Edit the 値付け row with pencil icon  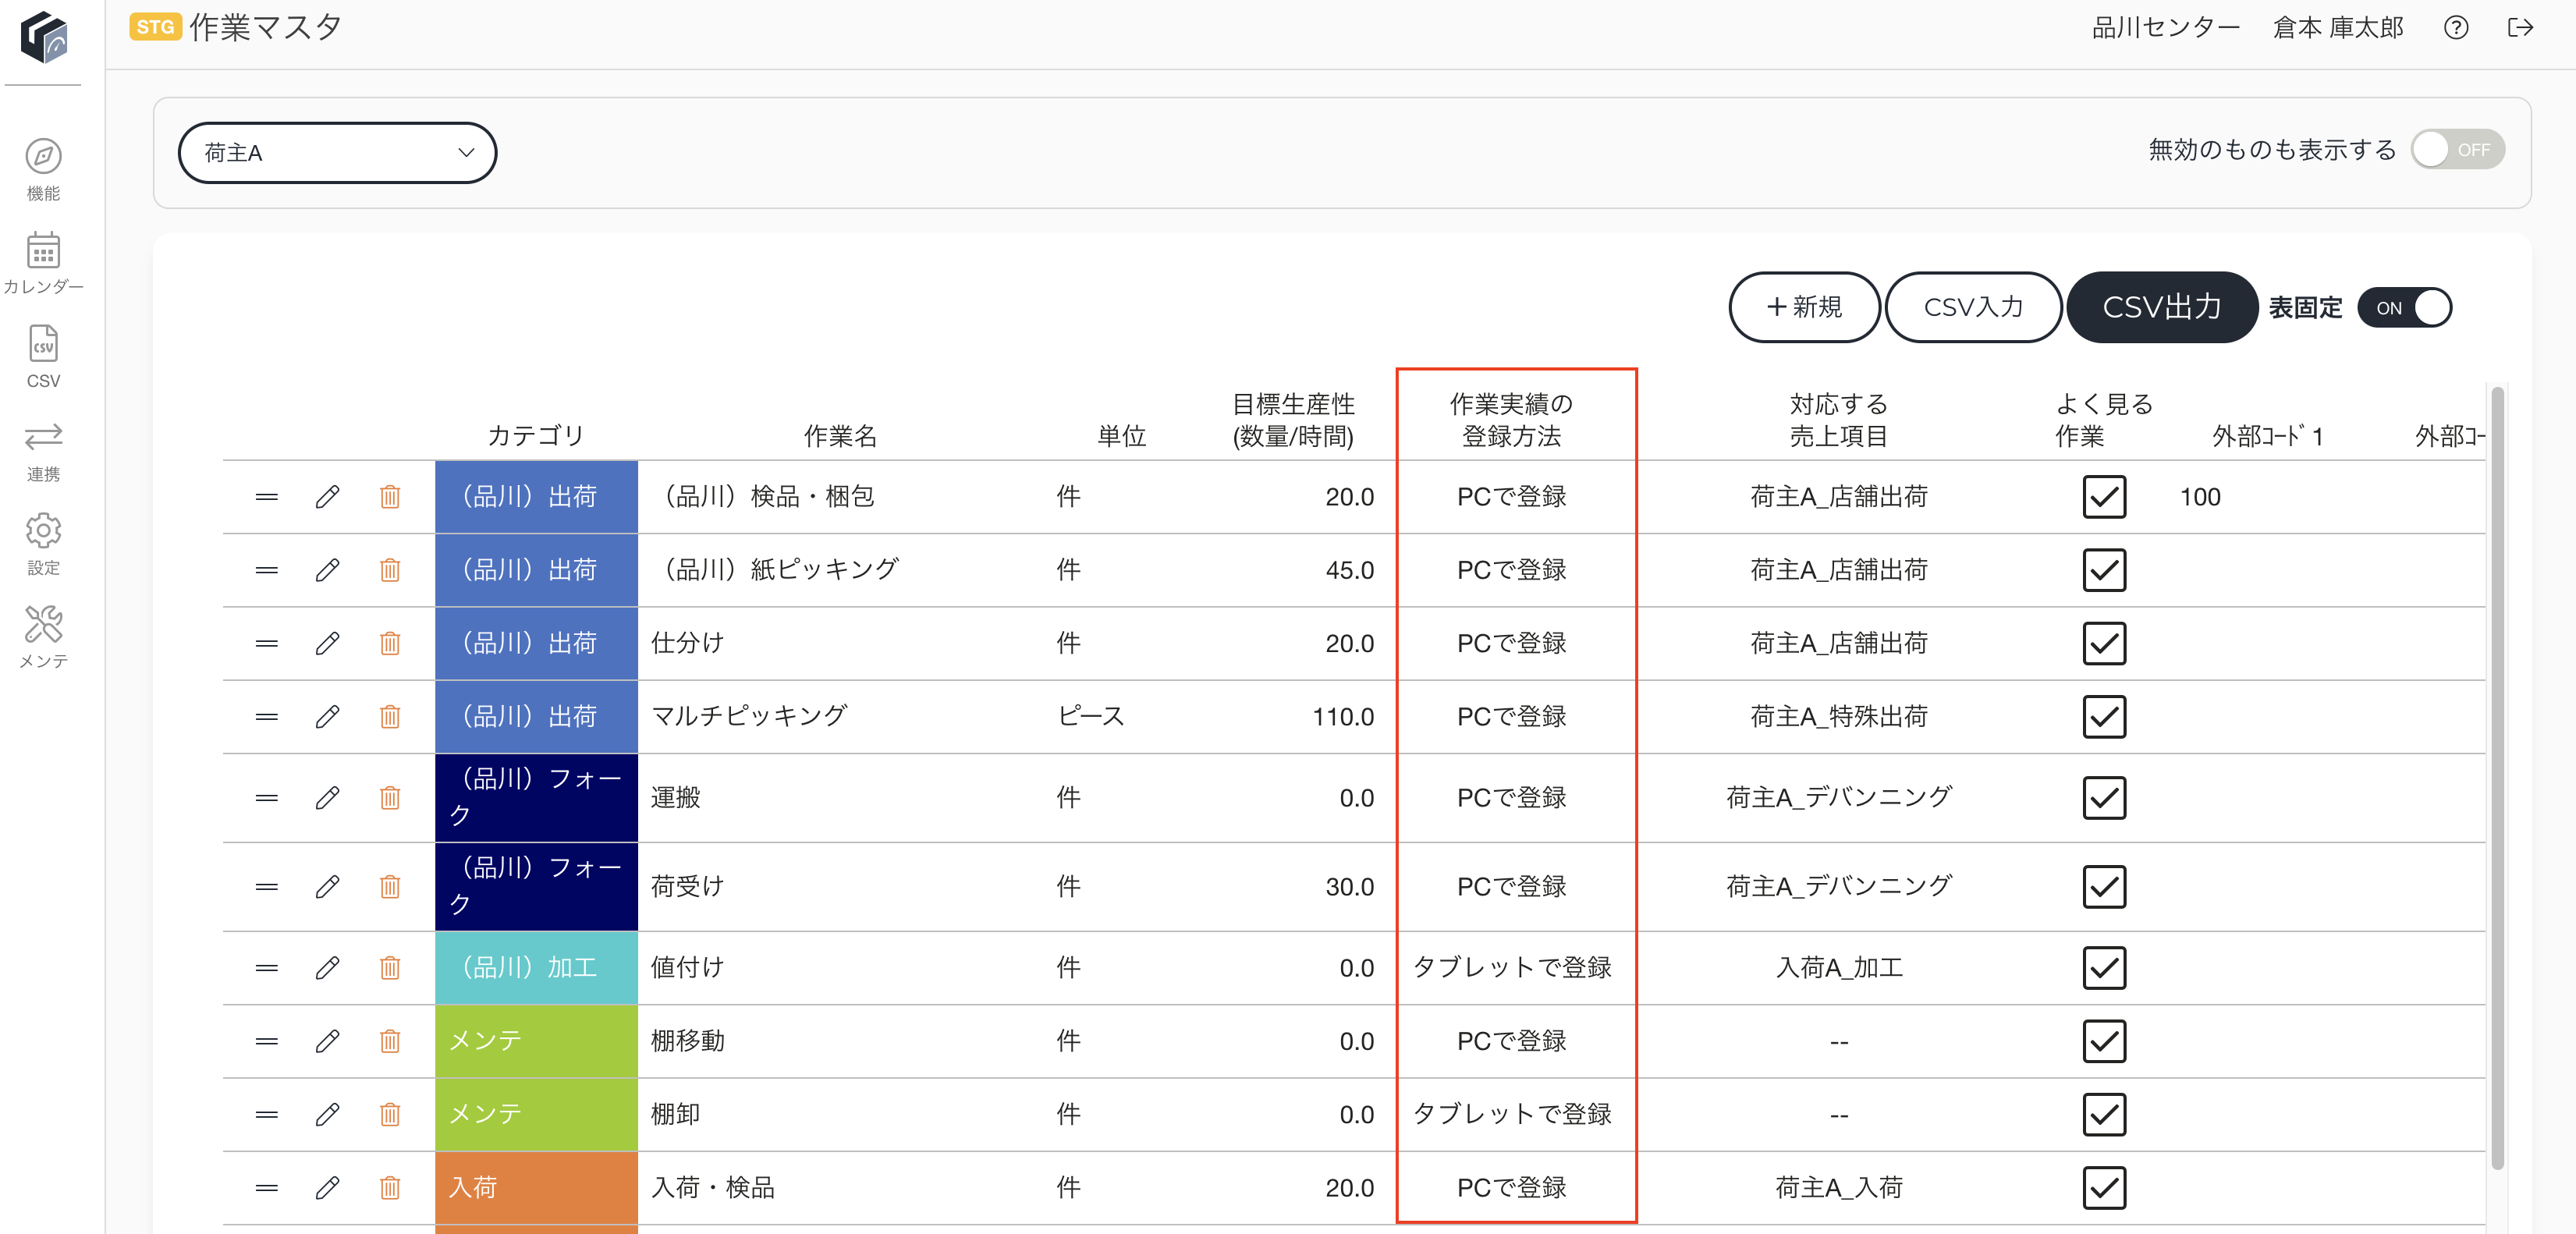[327, 967]
